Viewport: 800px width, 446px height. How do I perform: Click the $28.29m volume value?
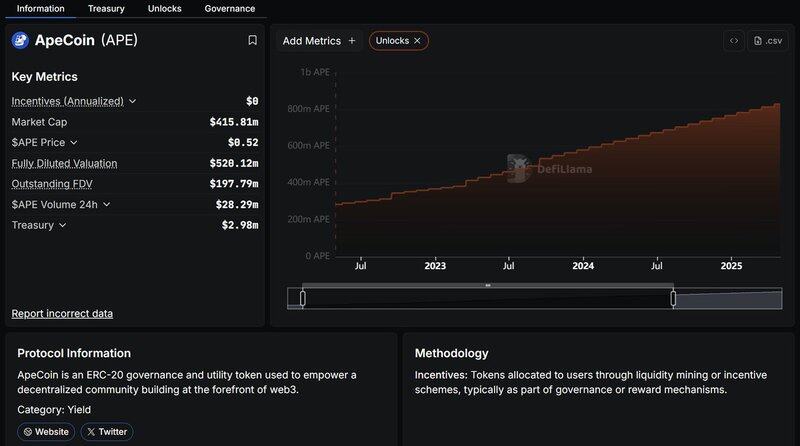tap(237, 204)
